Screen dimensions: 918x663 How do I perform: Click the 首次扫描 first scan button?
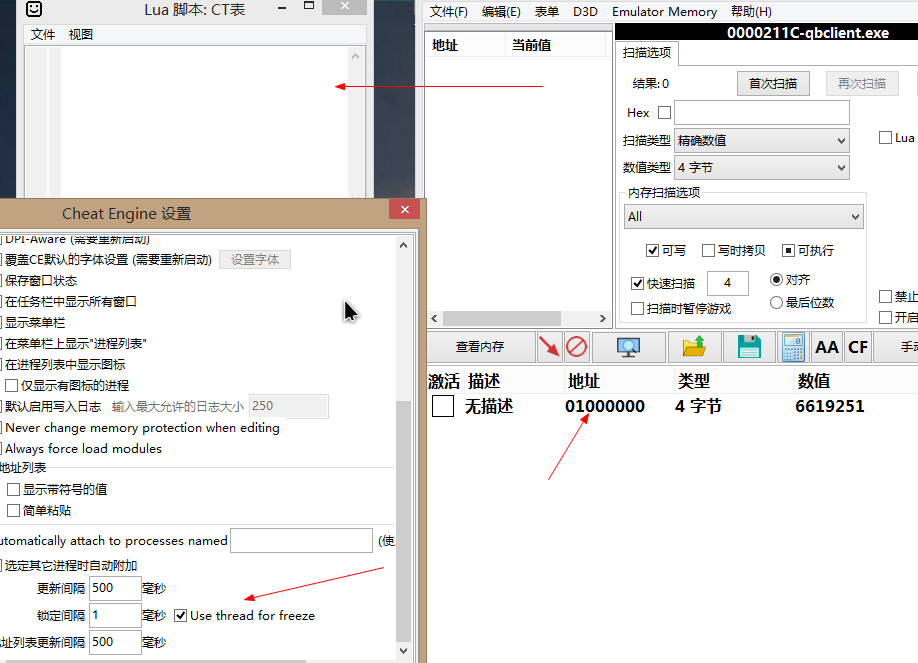pos(773,83)
